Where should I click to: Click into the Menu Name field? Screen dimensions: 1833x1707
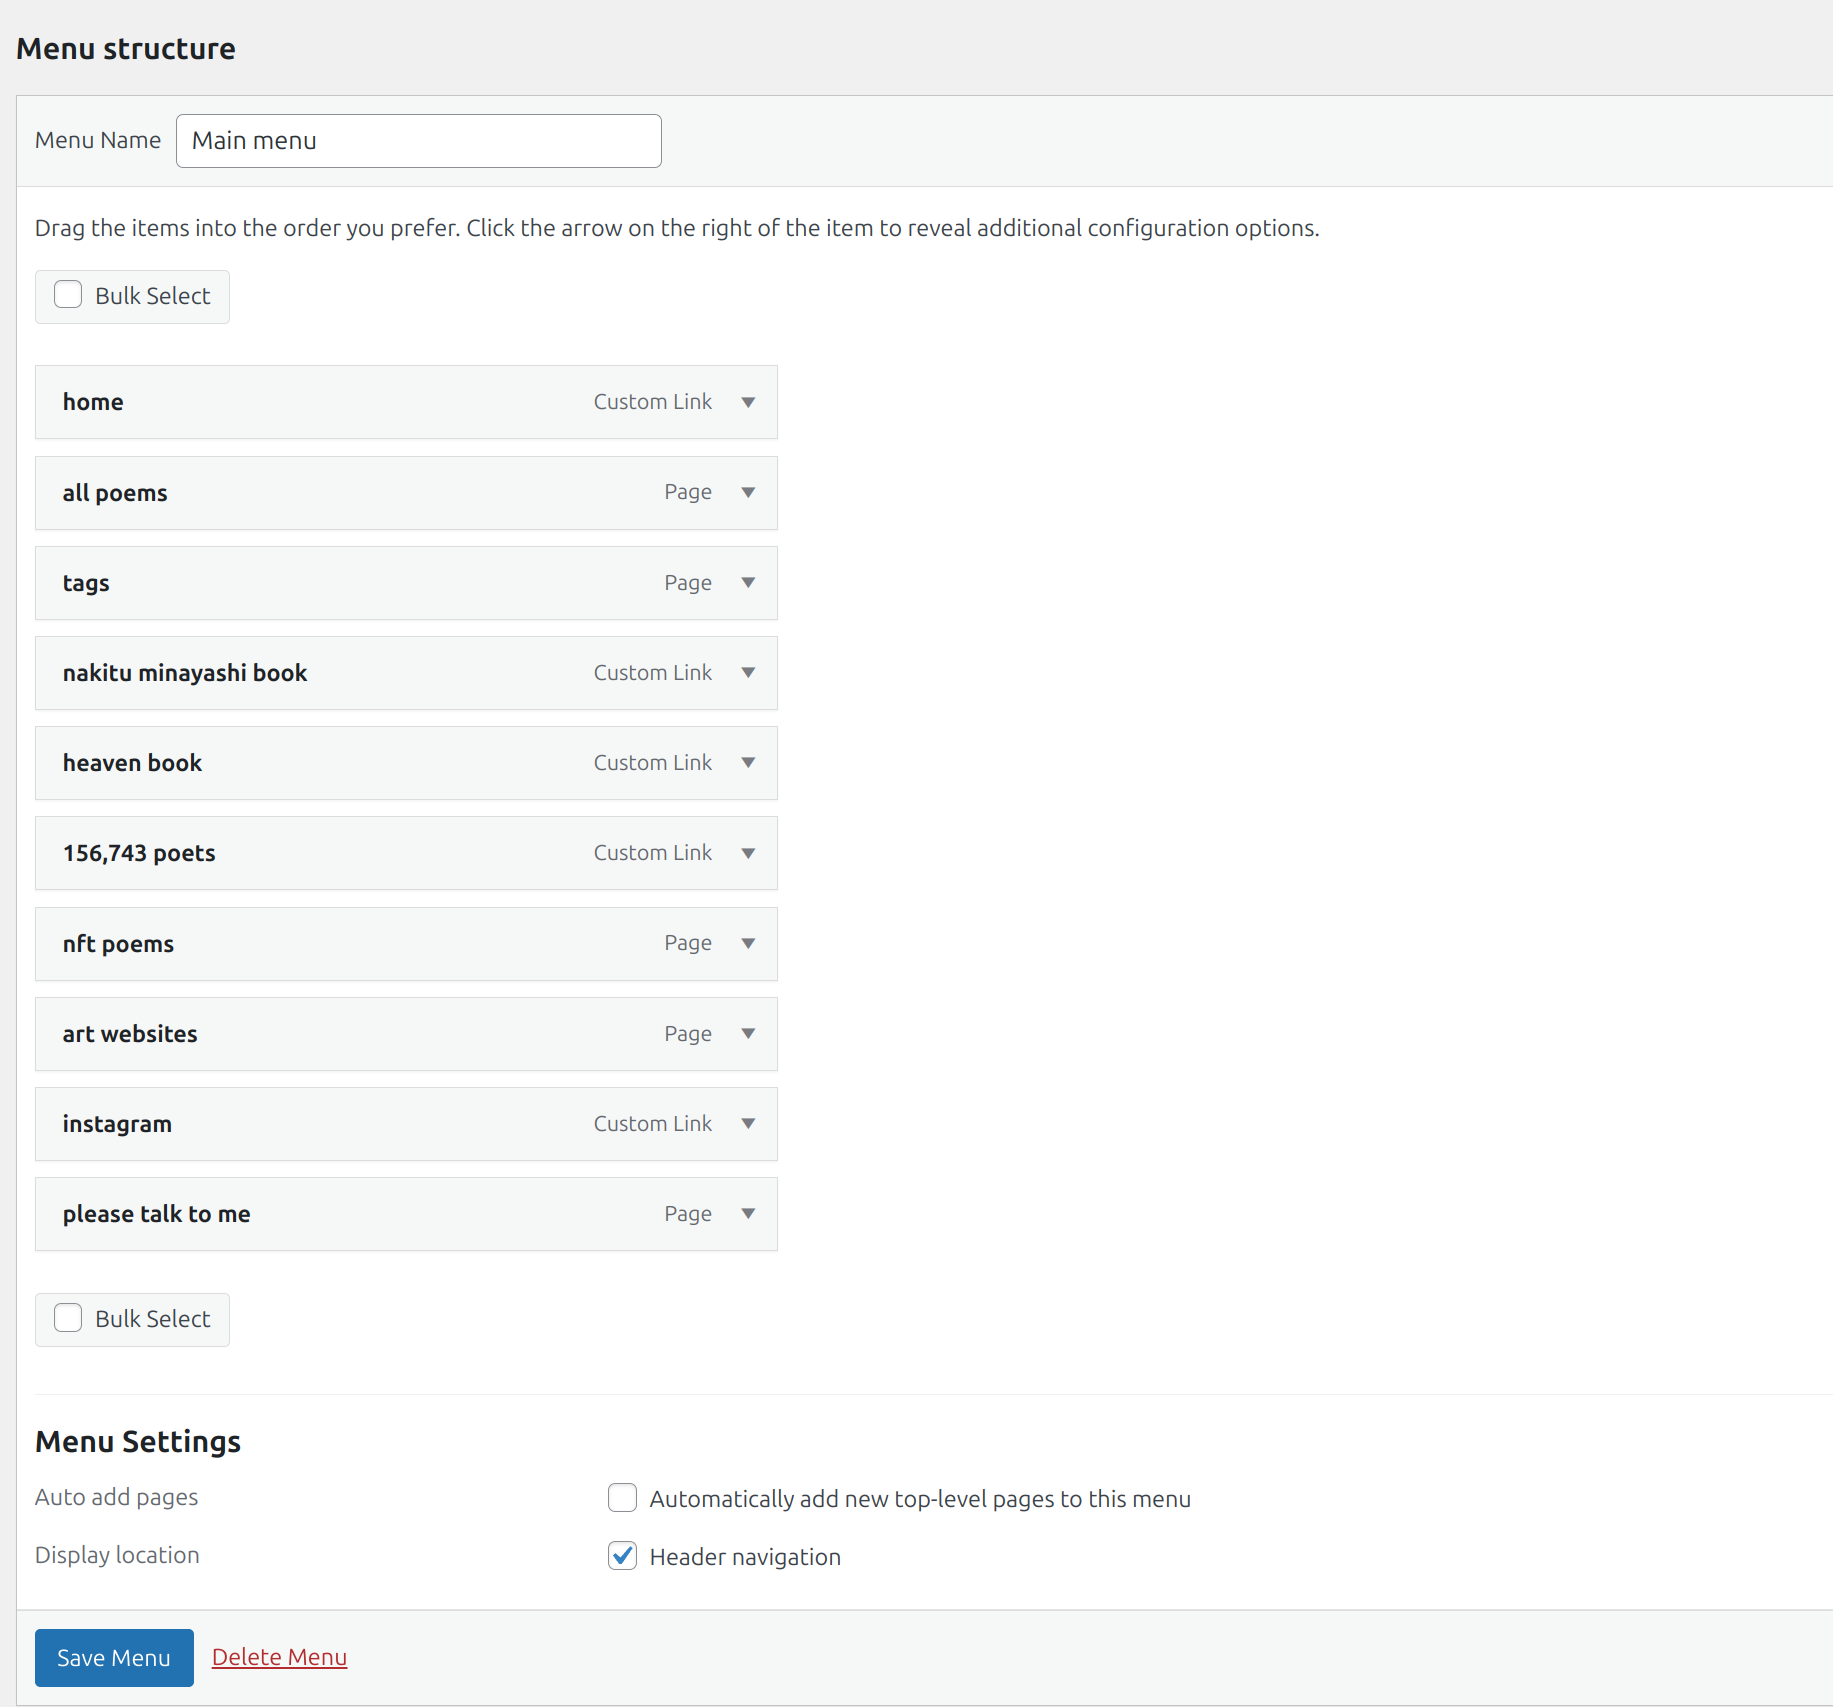point(418,141)
